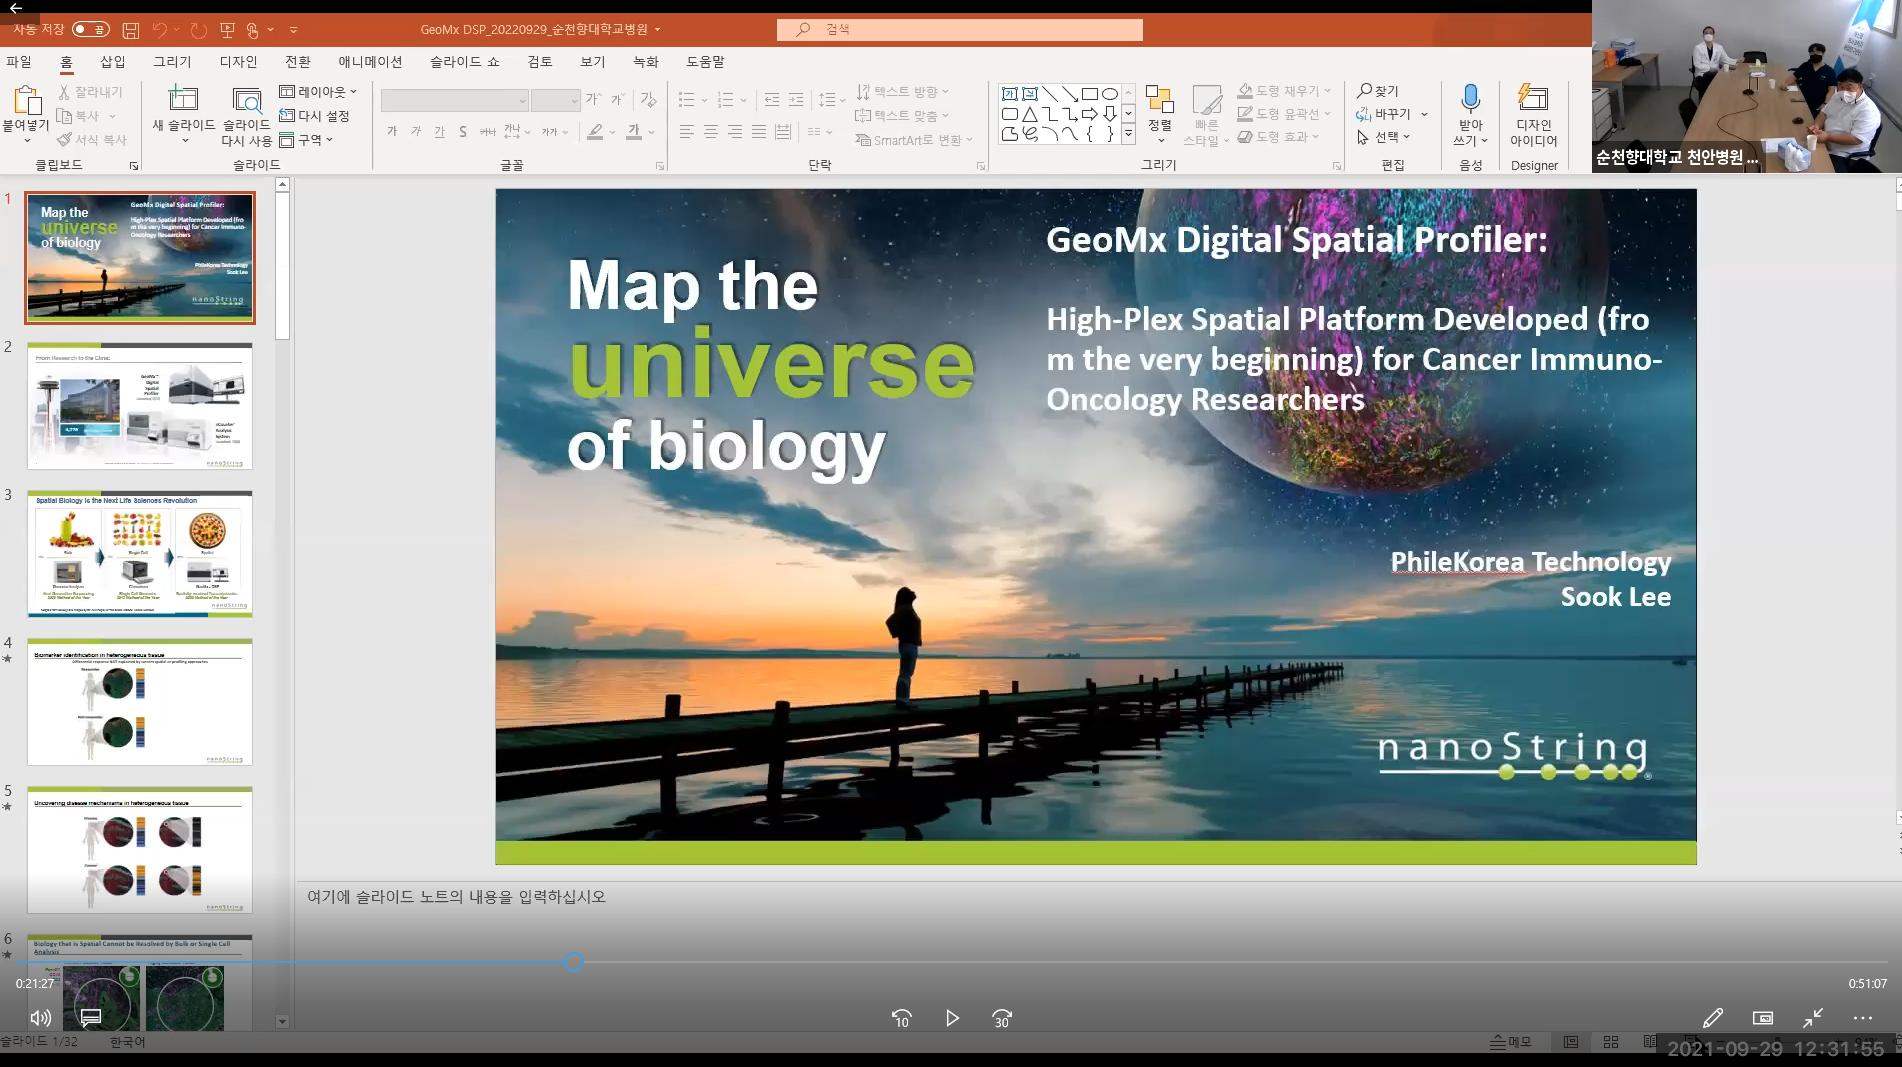Switch to slide sorter view in status bar

click(1611, 1042)
